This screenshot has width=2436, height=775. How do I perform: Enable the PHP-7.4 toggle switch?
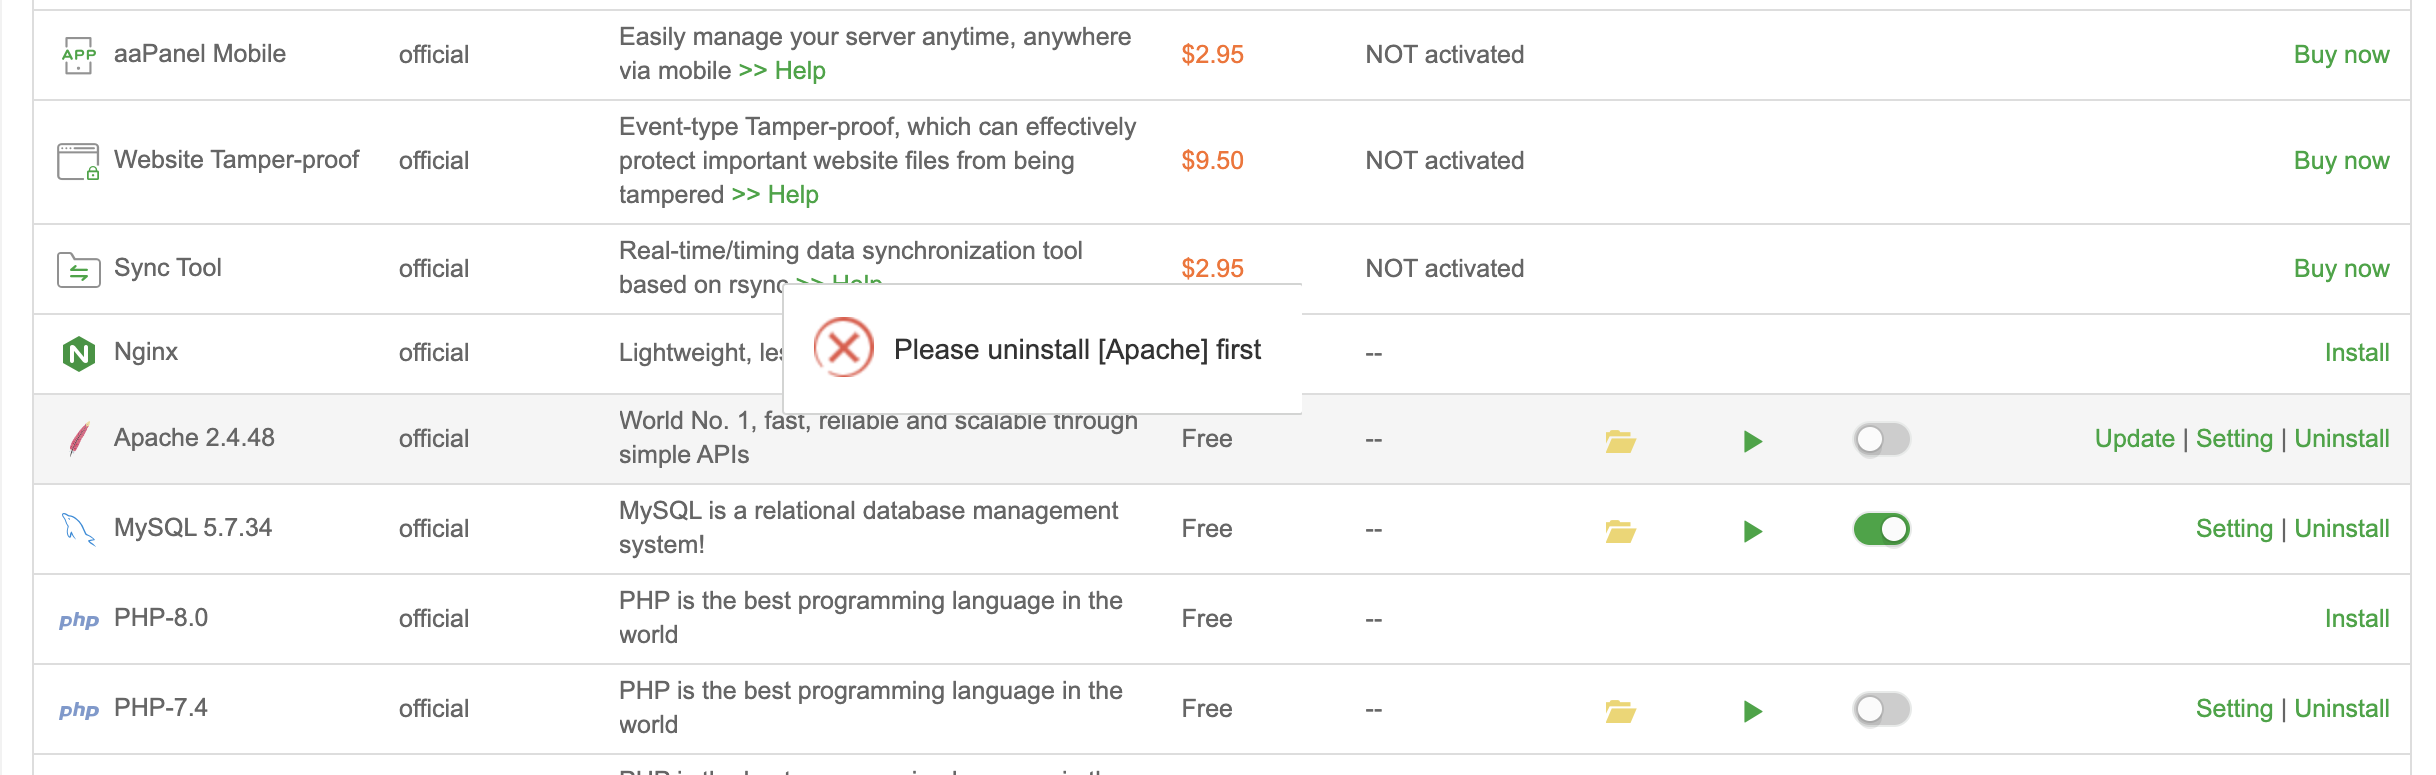coord(1881,709)
